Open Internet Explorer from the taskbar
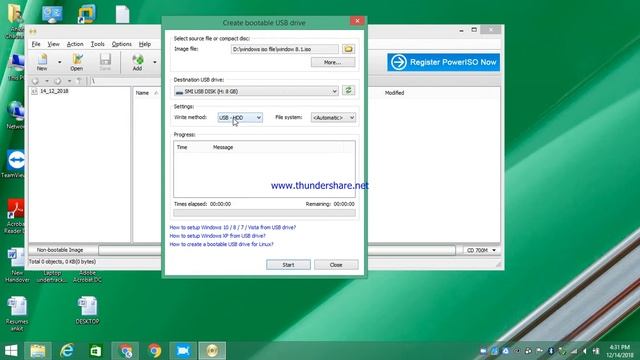Screen dimensions: 640x360 click(67, 351)
